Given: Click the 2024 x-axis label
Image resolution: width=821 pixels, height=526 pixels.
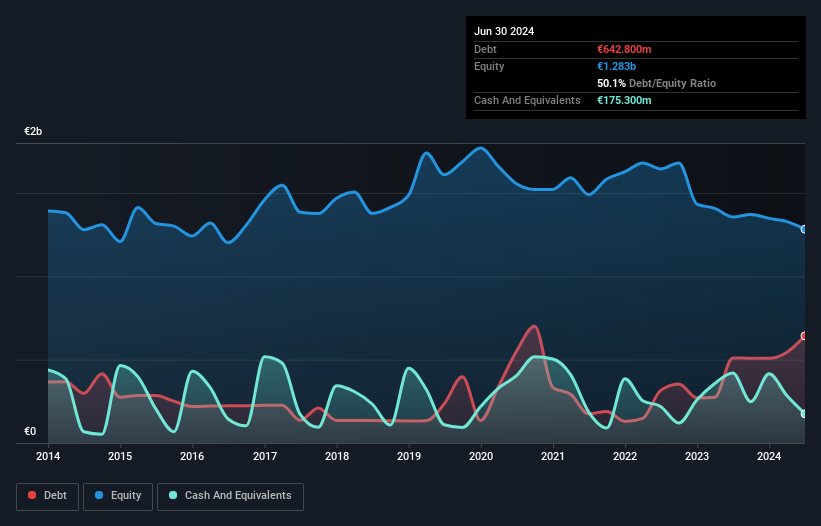Looking at the screenshot, I should pos(770,457).
